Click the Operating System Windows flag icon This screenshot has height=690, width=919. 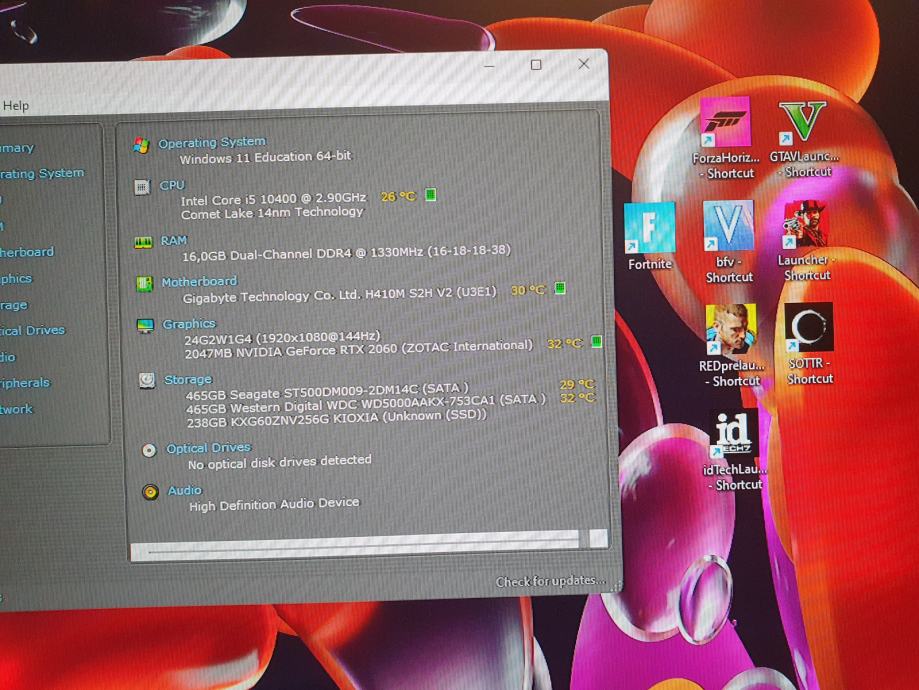pyautogui.click(x=141, y=145)
